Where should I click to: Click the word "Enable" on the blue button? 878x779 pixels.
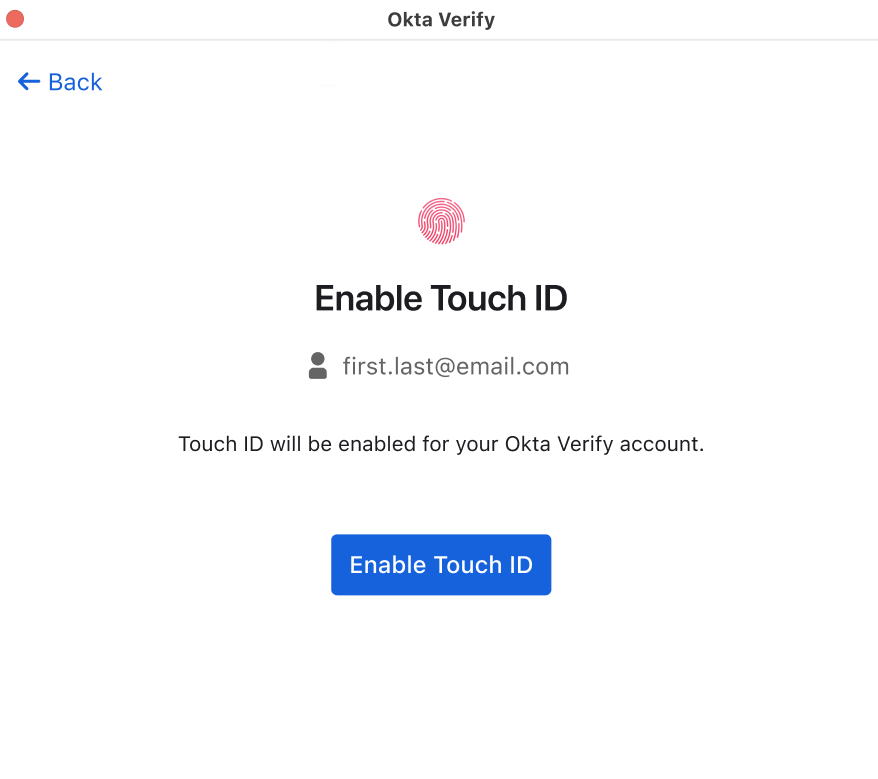pyautogui.click(x=387, y=565)
